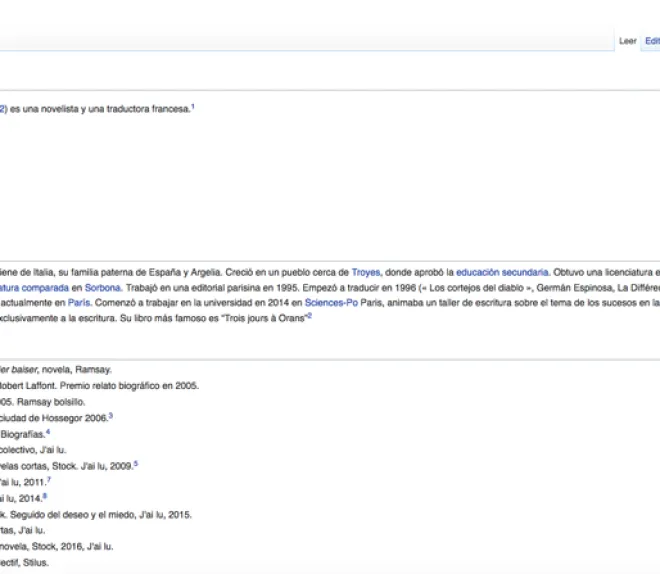Click the text 'Germán Espinosa'

[x=575, y=288]
